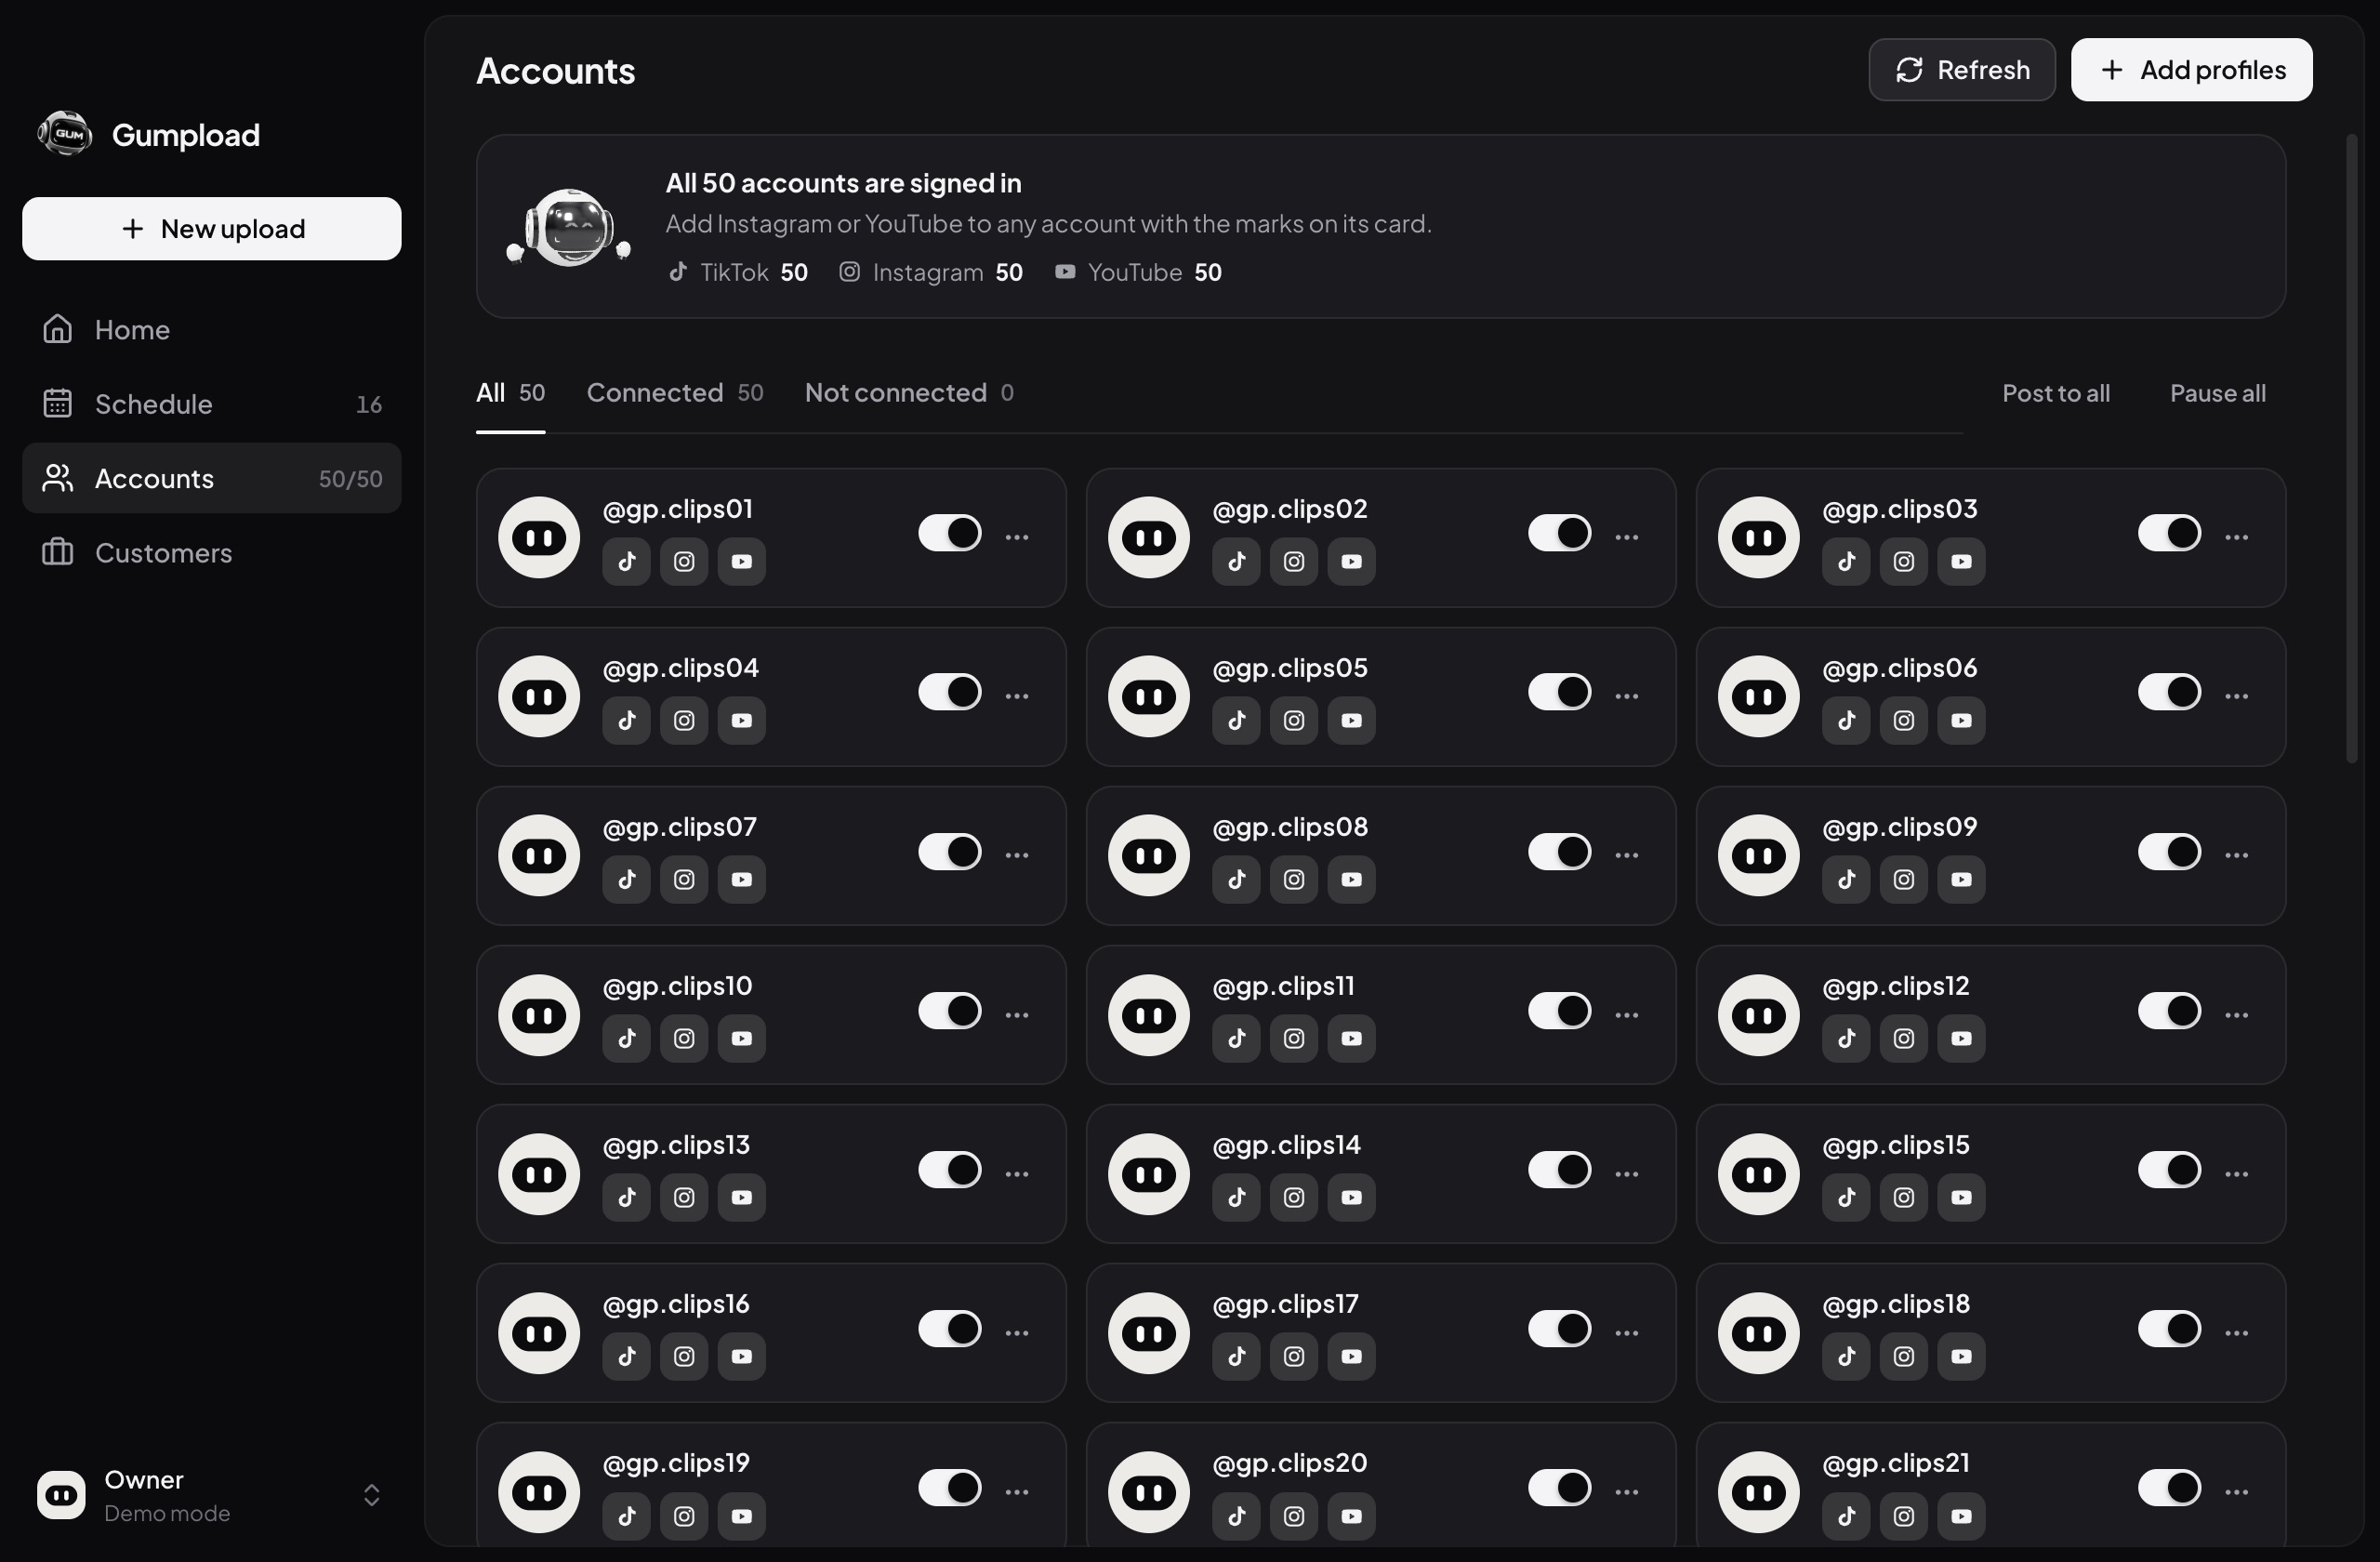This screenshot has width=2380, height=1562.
Task: Open the ellipsis menu for @gp.clips18
Action: point(2237,1333)
